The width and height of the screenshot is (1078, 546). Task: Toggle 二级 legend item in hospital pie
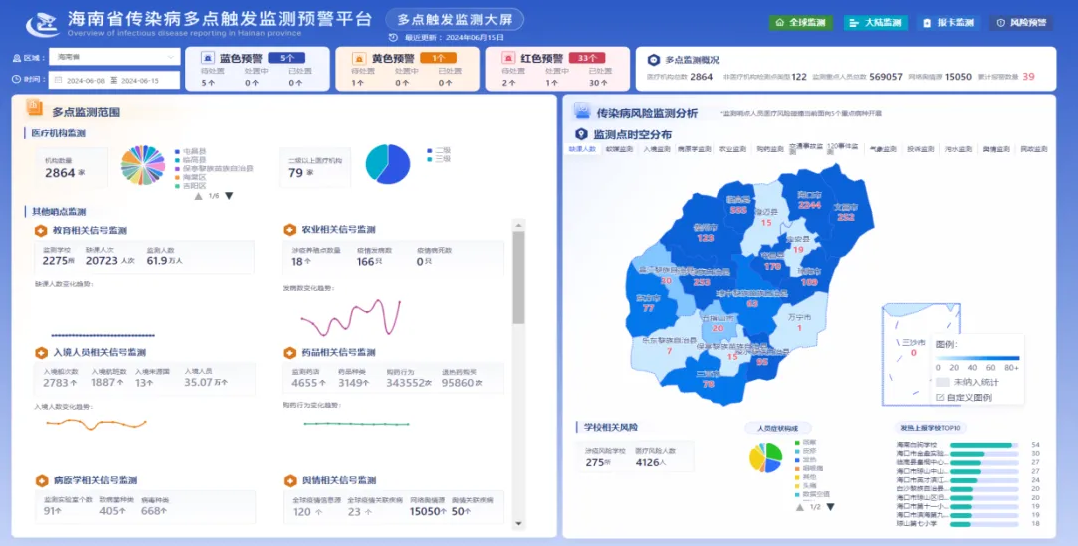439,151
